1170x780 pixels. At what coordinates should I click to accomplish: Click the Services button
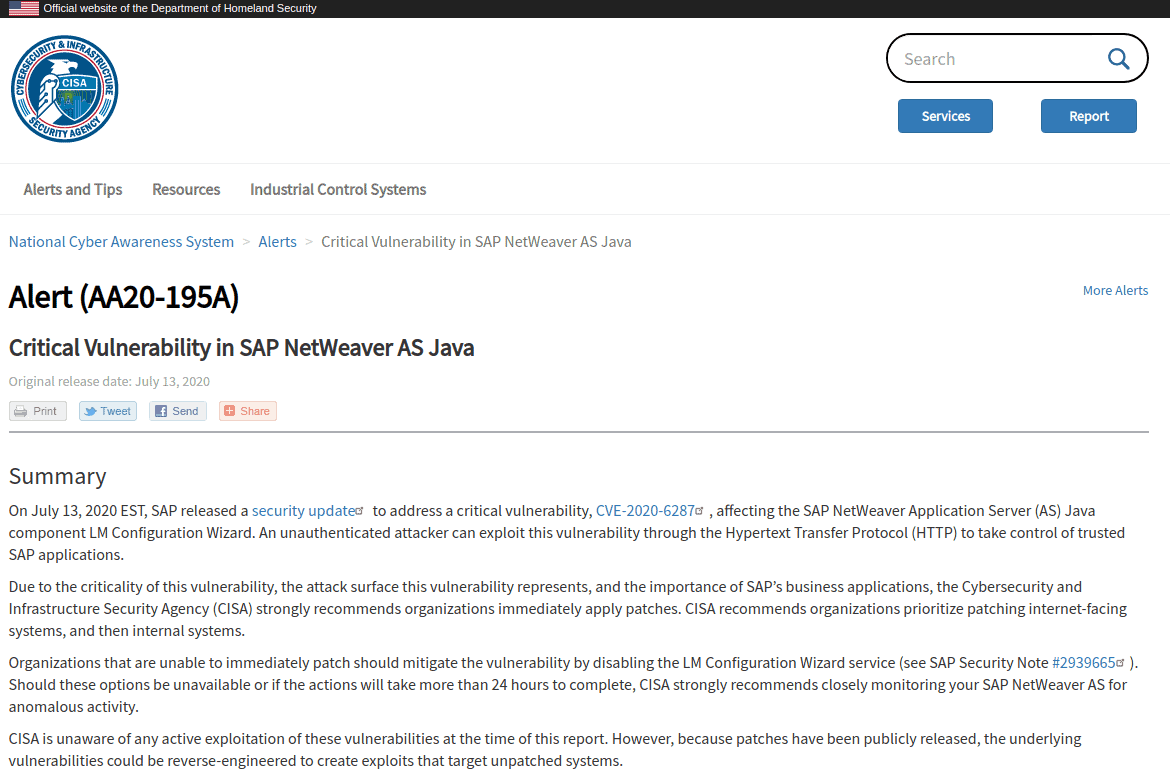click(x=945, y=116)
